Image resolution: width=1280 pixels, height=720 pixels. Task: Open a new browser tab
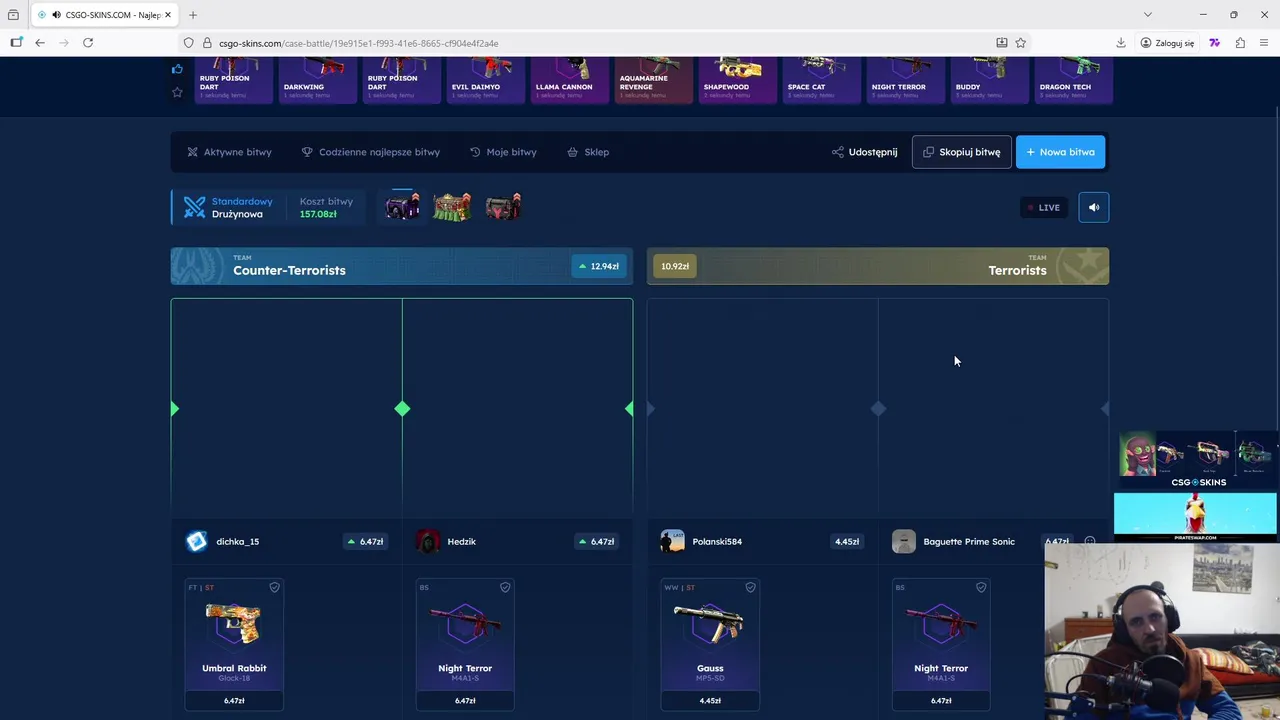193,15
